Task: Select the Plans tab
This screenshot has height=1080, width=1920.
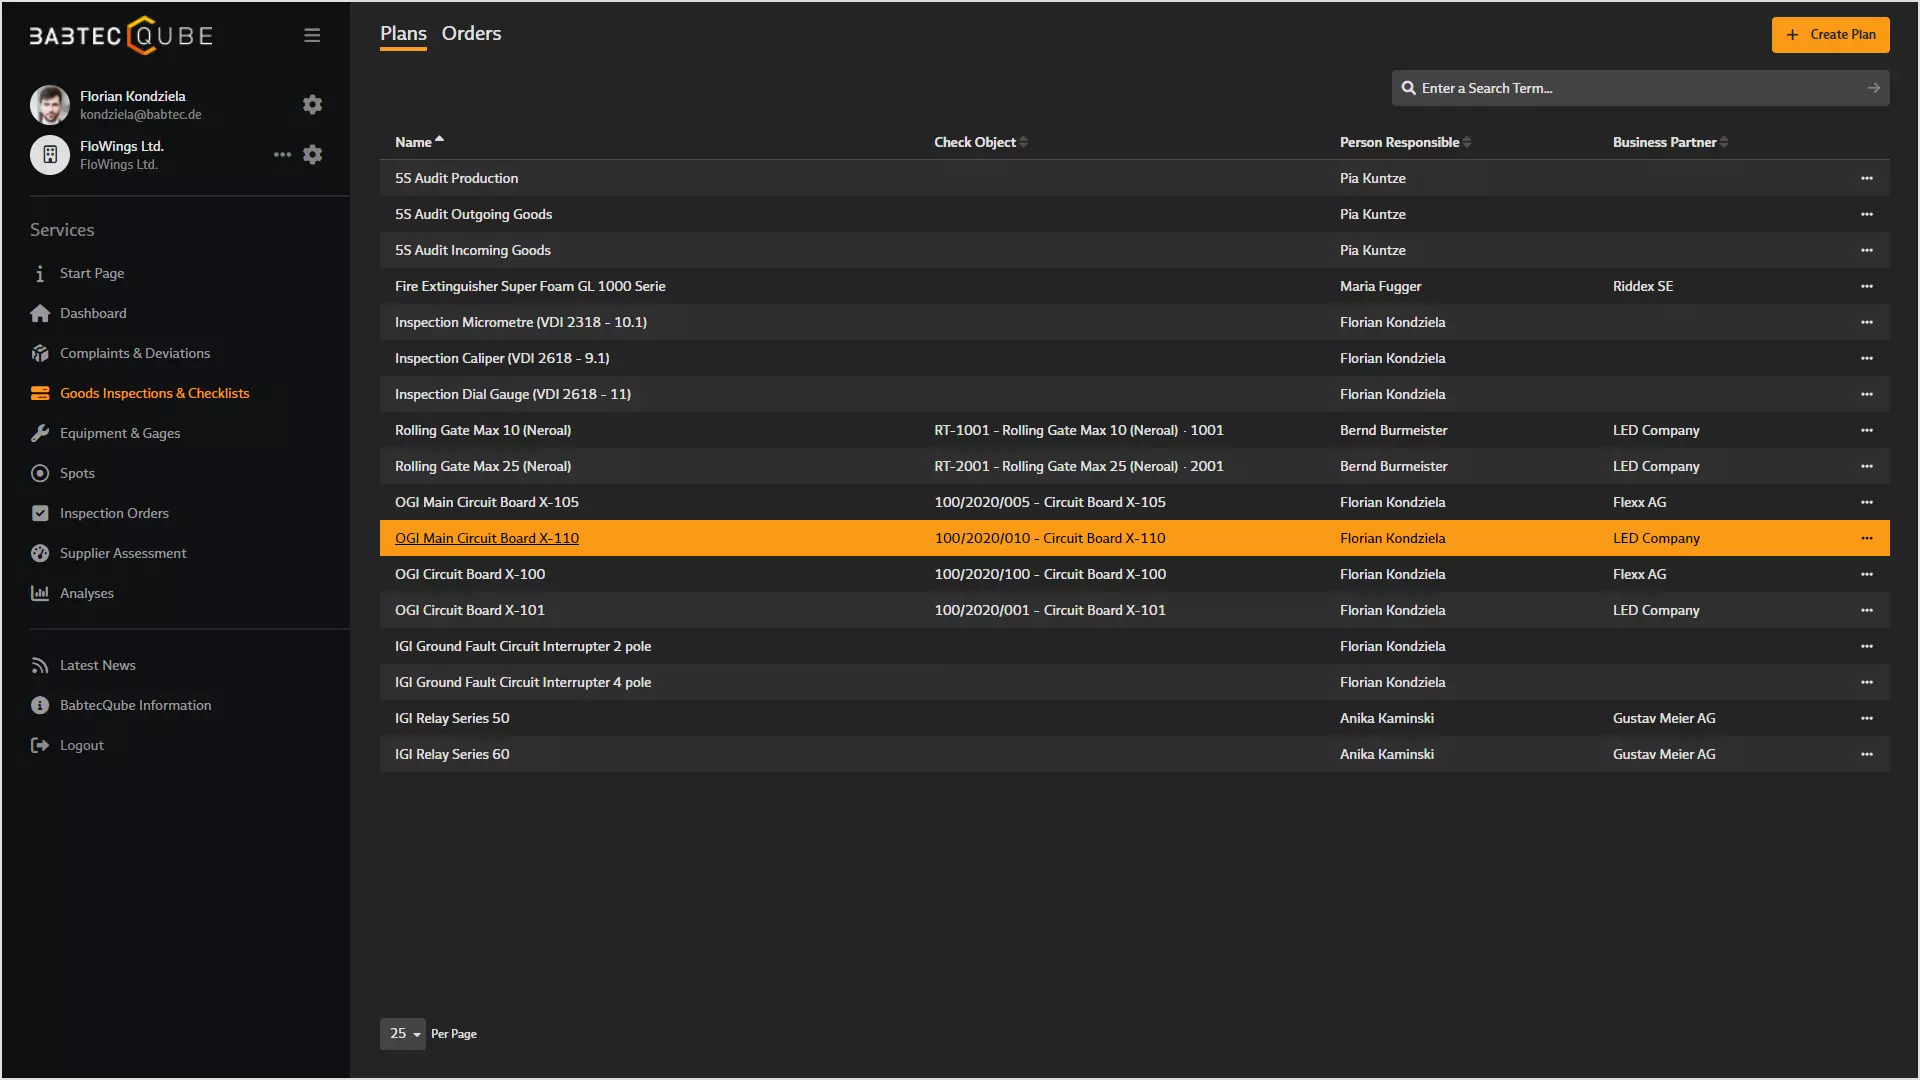Action: coord(403,34)
